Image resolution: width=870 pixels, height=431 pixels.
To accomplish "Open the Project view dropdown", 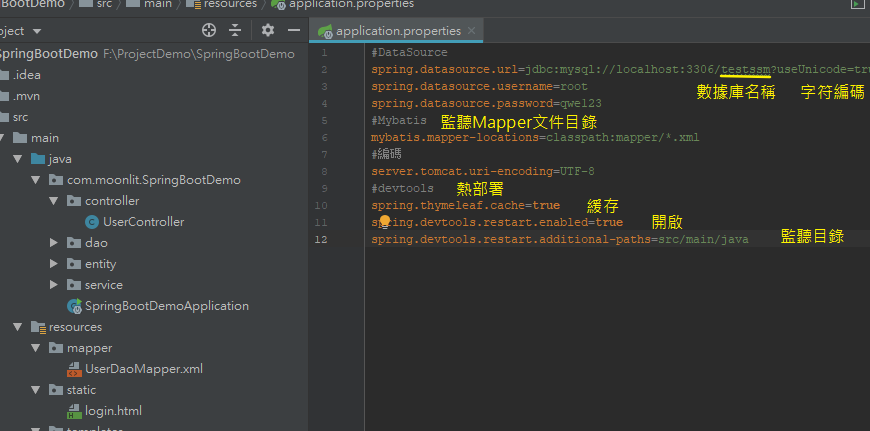I will click(37, 32).
